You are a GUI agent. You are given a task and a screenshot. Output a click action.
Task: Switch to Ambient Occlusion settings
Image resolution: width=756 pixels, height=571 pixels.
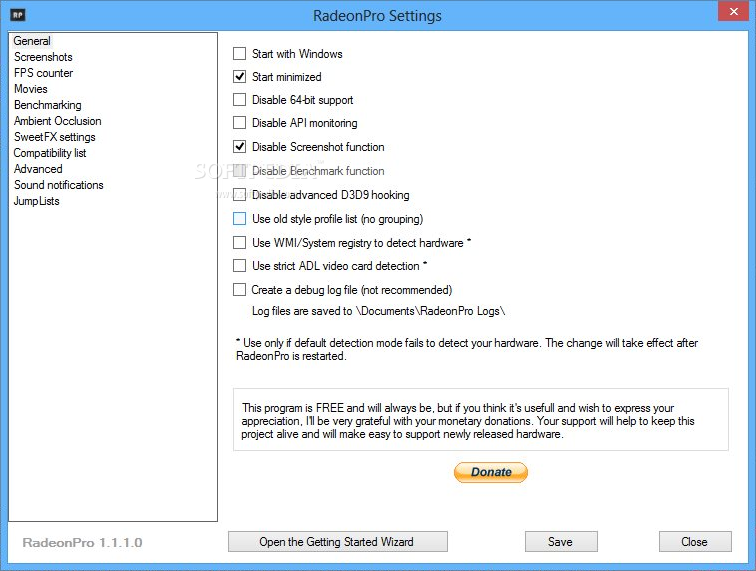58,121
